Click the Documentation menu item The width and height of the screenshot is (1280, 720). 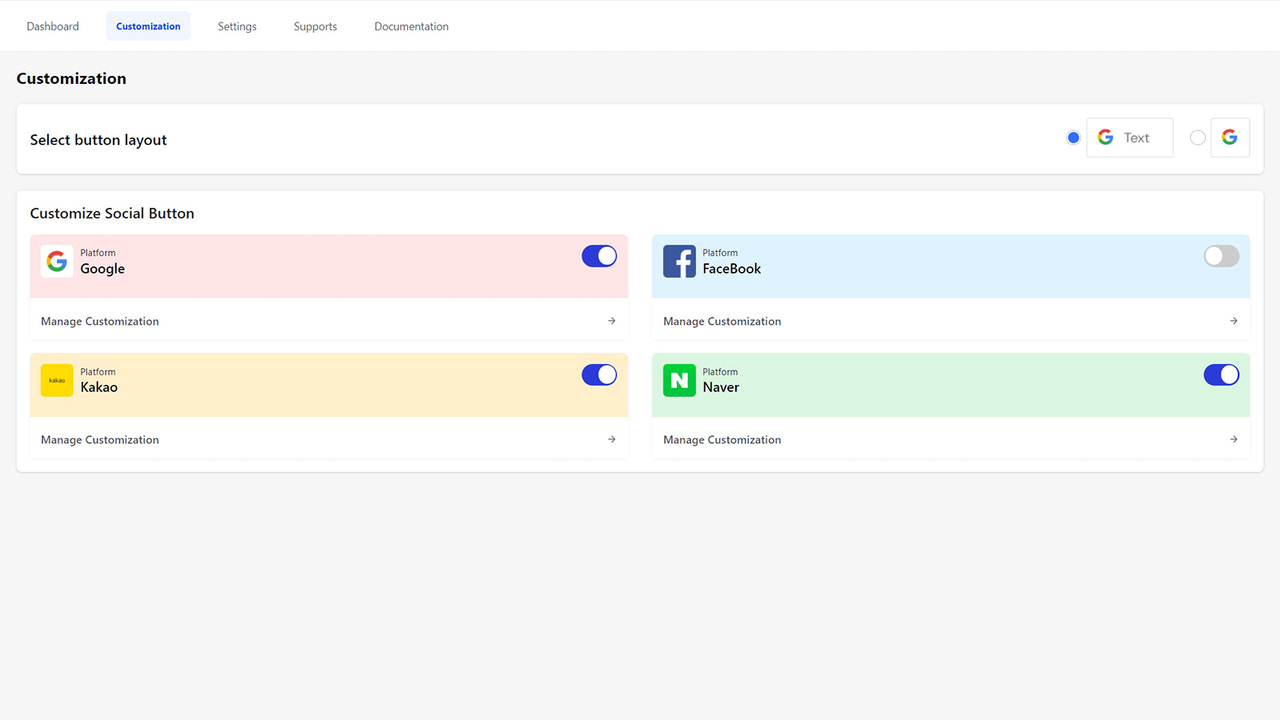pyautogui.click(x=411, y=26)
